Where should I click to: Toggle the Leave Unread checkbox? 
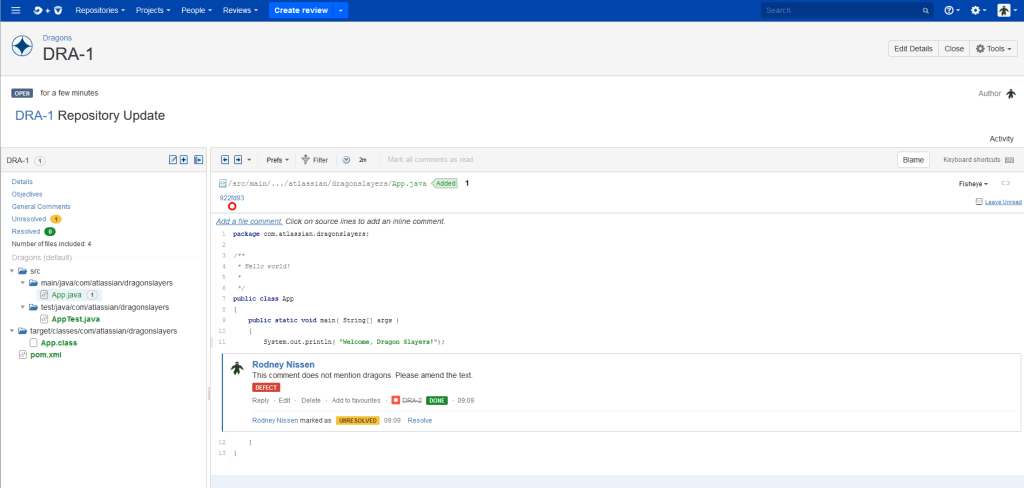coord(979,202)
